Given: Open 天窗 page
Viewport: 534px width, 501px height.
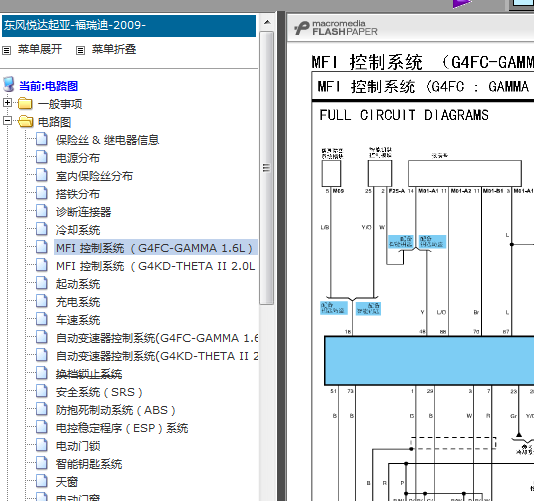Looking at the screenshot, I should coord(67,482).
